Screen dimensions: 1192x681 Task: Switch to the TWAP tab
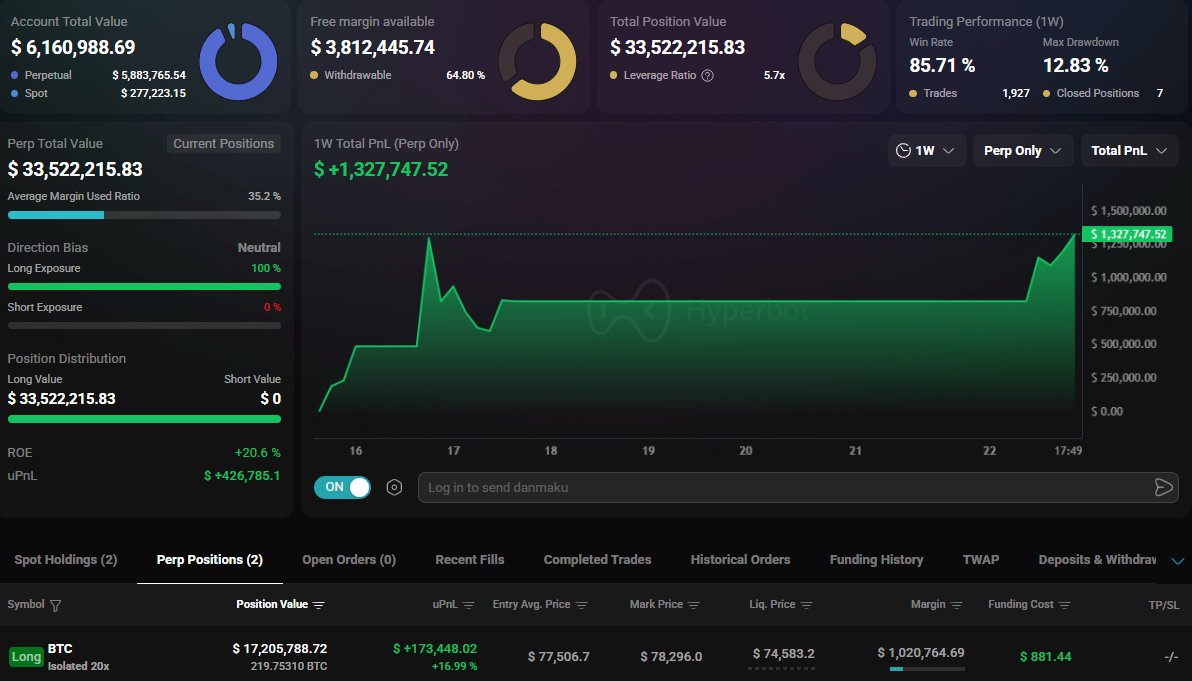[x=981, y=559]
